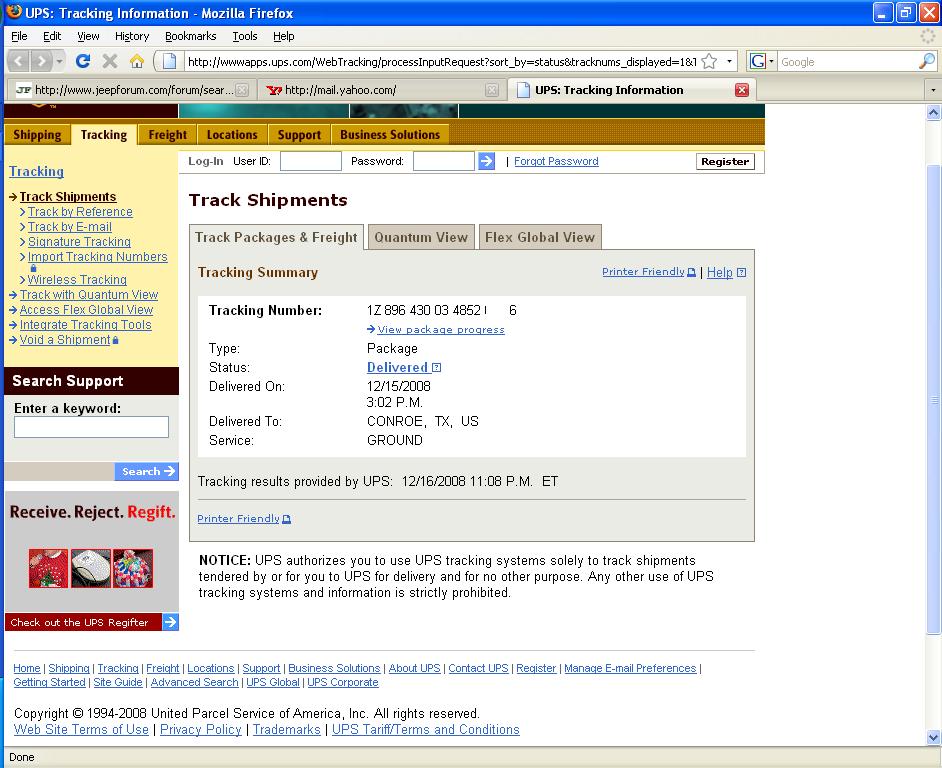This screenshot has height=768, width=942.
Task: Close the UPS Tracking Information tab
Action: [742, 90]
